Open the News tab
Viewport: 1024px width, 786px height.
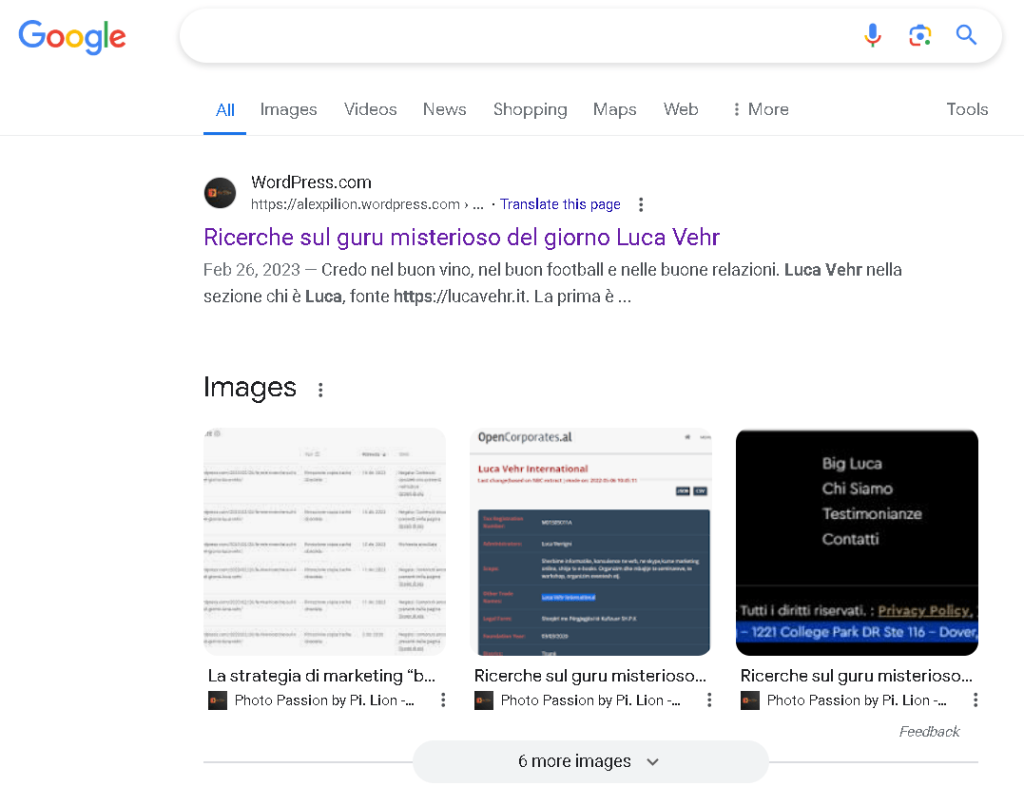click(x=444, y=109)
